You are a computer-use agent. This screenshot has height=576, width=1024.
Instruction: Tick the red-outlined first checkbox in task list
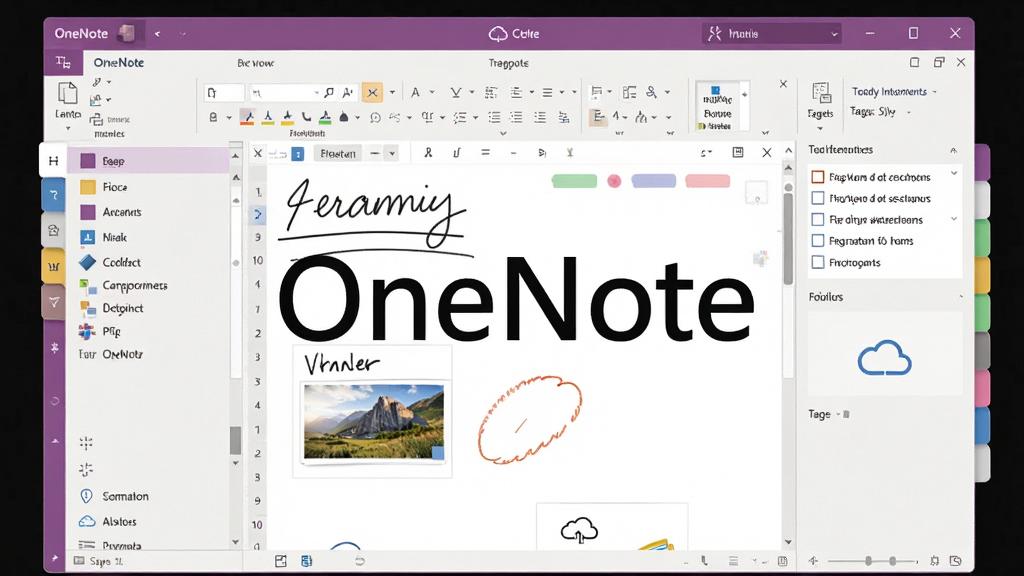point(818,177)
